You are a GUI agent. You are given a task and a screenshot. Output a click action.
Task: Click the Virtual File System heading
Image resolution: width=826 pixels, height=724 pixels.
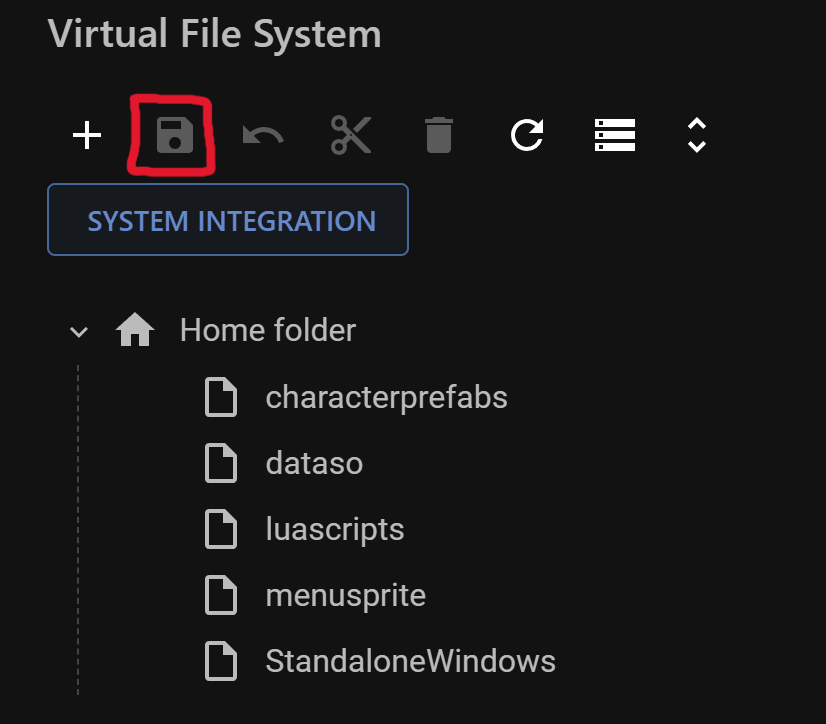pos(214,34)
